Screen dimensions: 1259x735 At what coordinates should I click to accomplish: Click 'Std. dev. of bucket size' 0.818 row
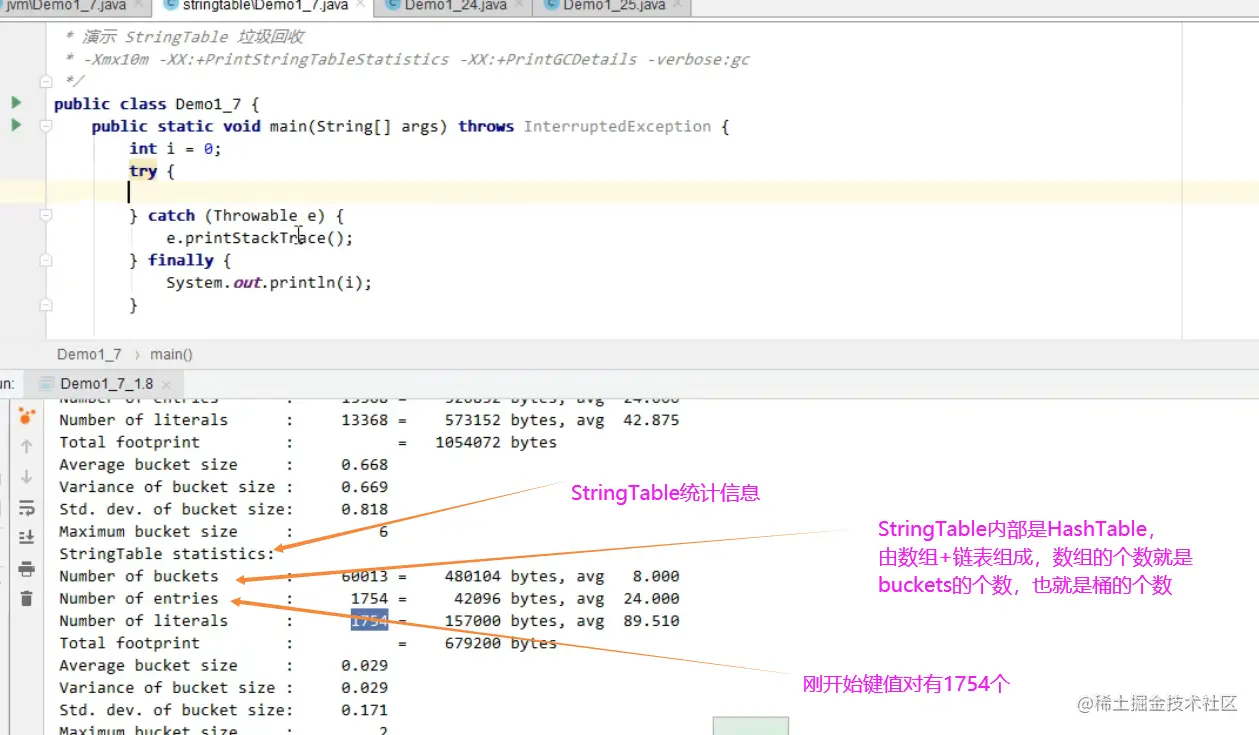223,509
